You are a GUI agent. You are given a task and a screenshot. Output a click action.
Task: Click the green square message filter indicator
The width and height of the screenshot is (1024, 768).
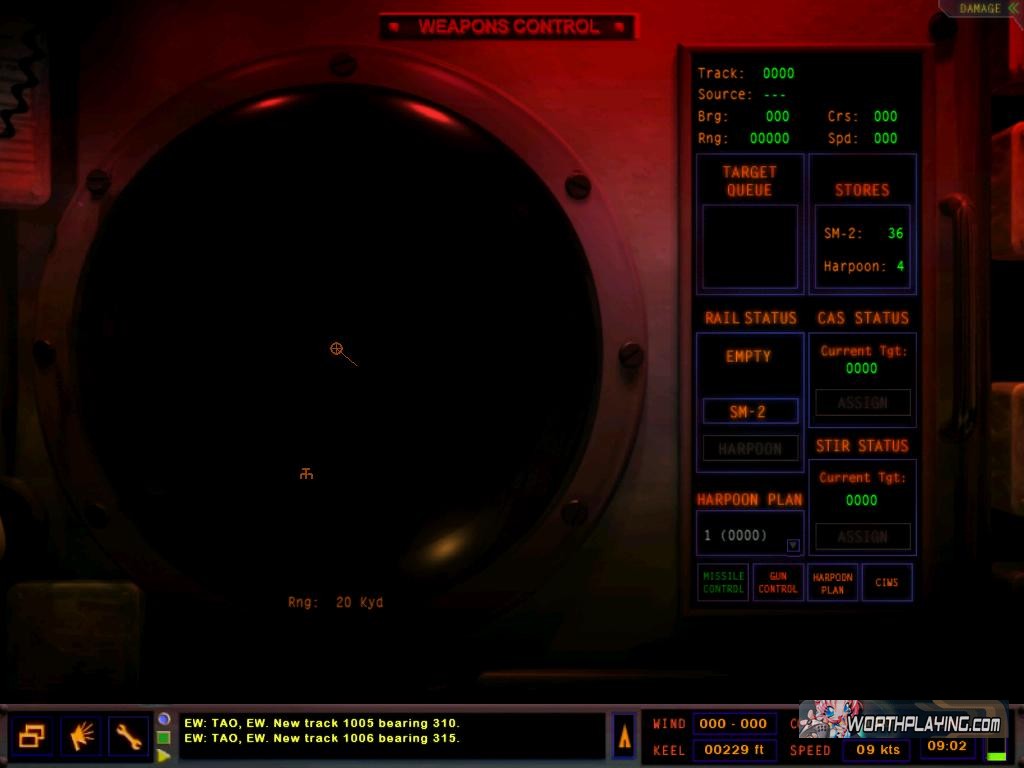point(164,737)
